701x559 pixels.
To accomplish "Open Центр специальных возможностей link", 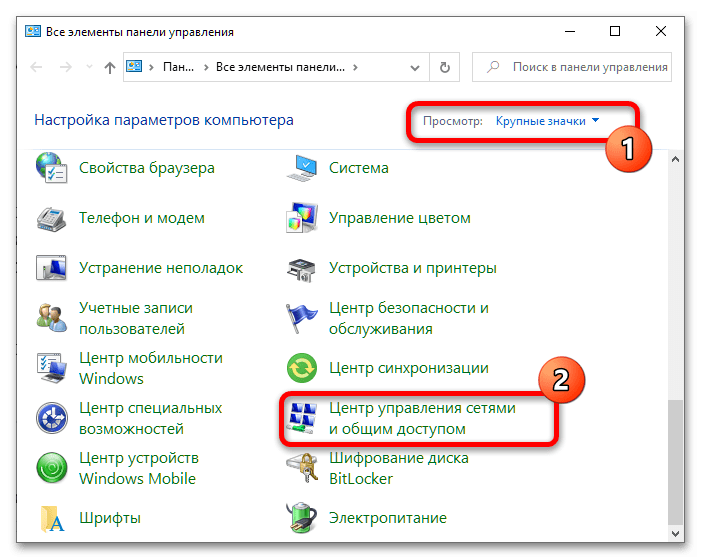I will [151, 418].
